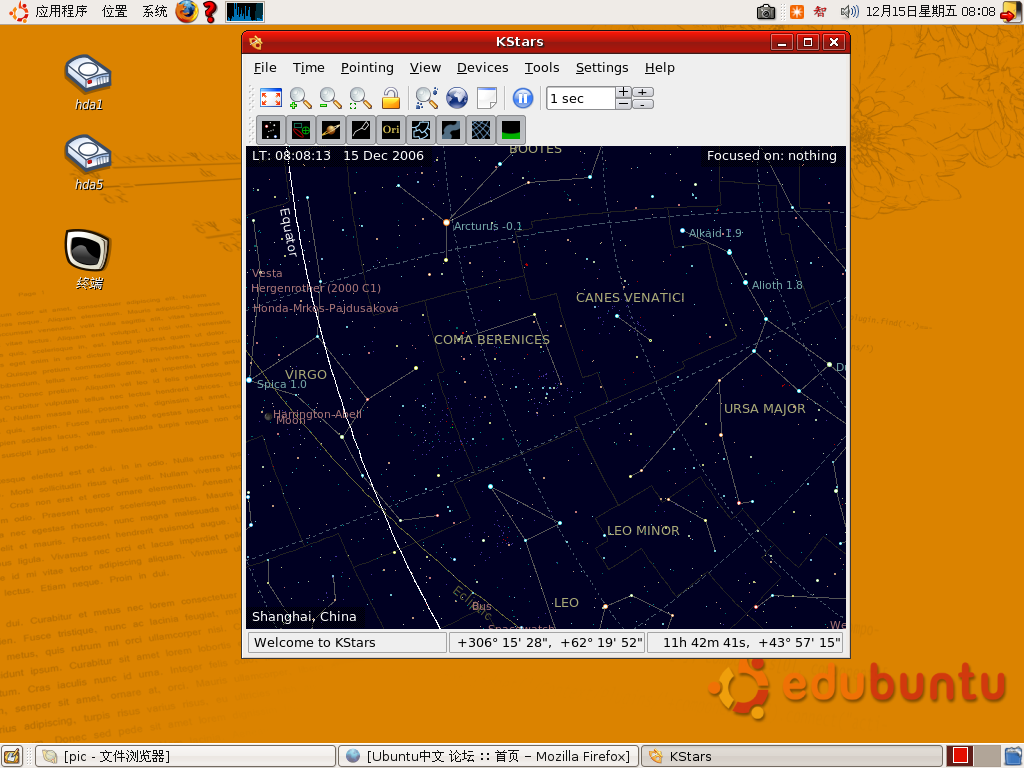Toggle the padlock track object icon
1024x768 pixels.
(x=391, y=99)
